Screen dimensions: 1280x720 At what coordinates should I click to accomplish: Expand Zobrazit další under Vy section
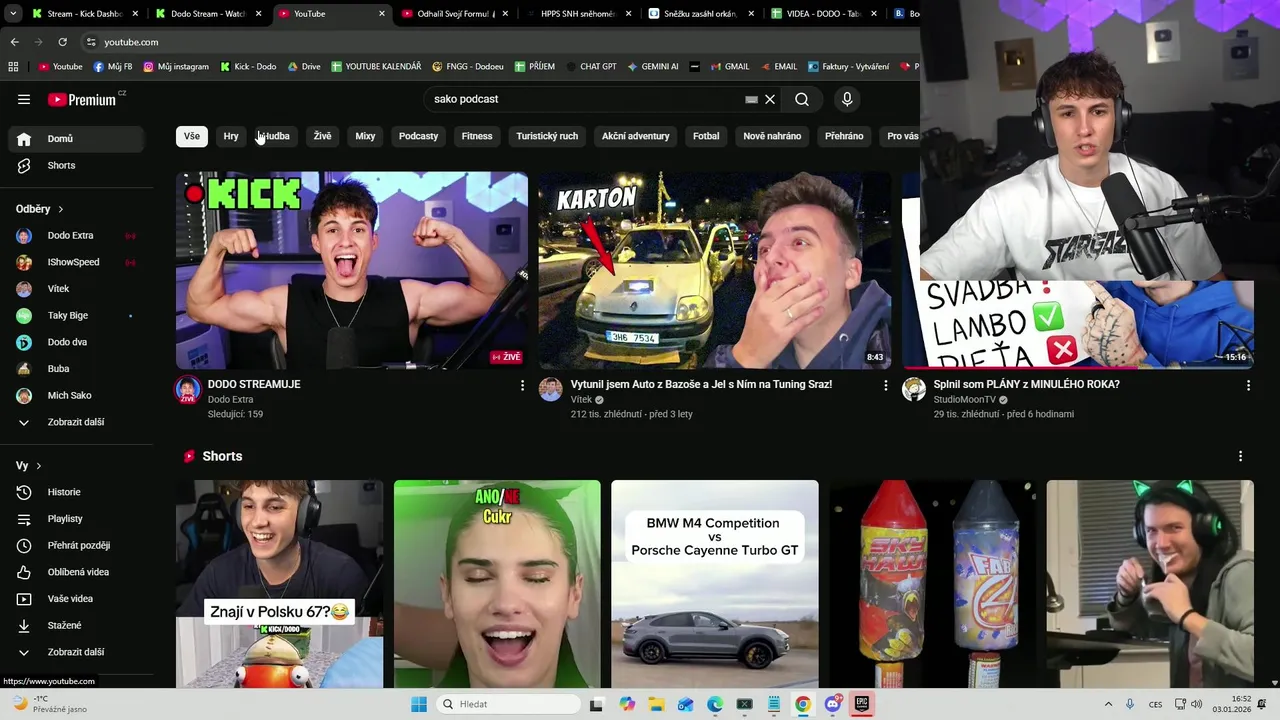76,652
